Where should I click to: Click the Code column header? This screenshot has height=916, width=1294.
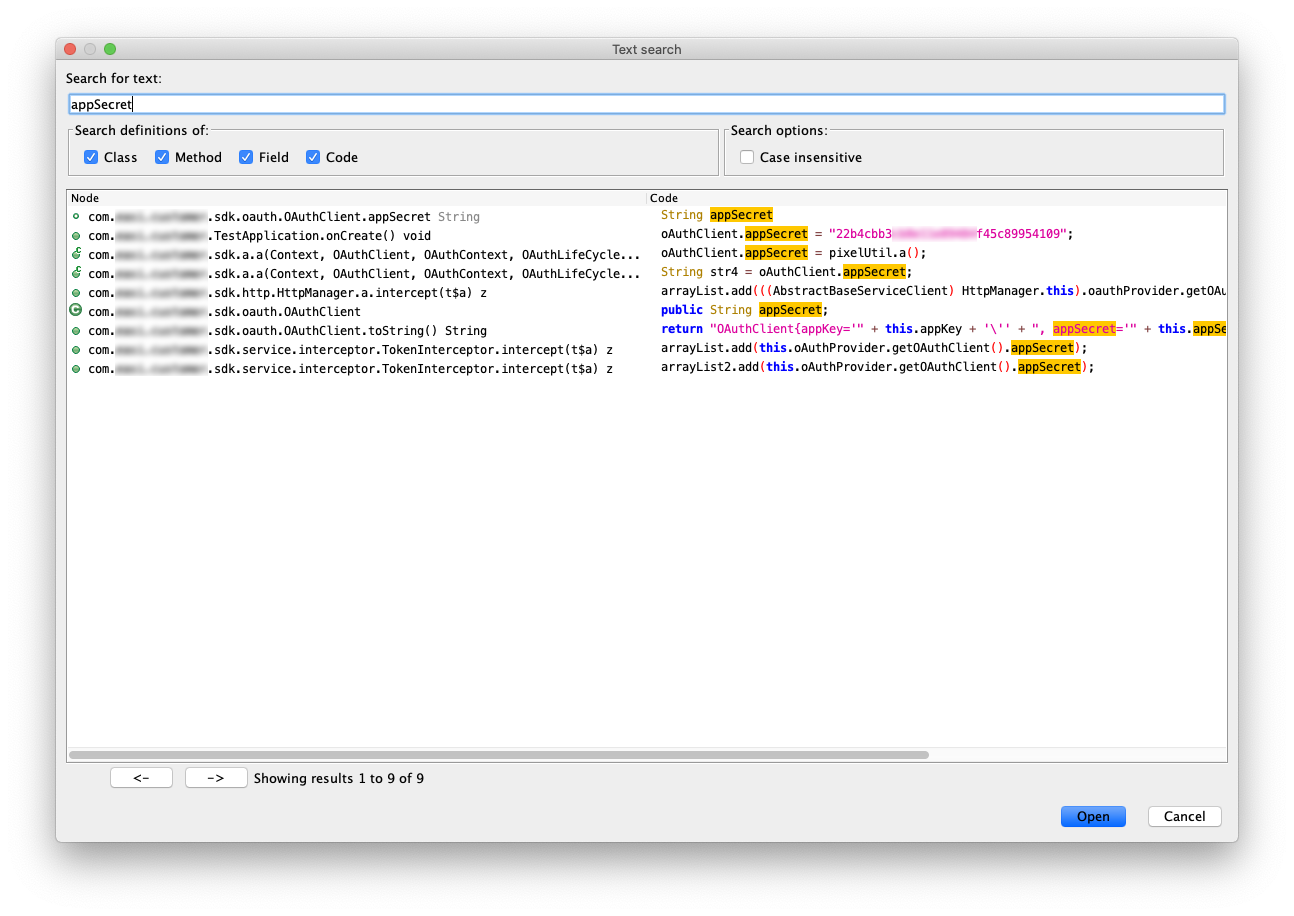click(x=937, y=198)
